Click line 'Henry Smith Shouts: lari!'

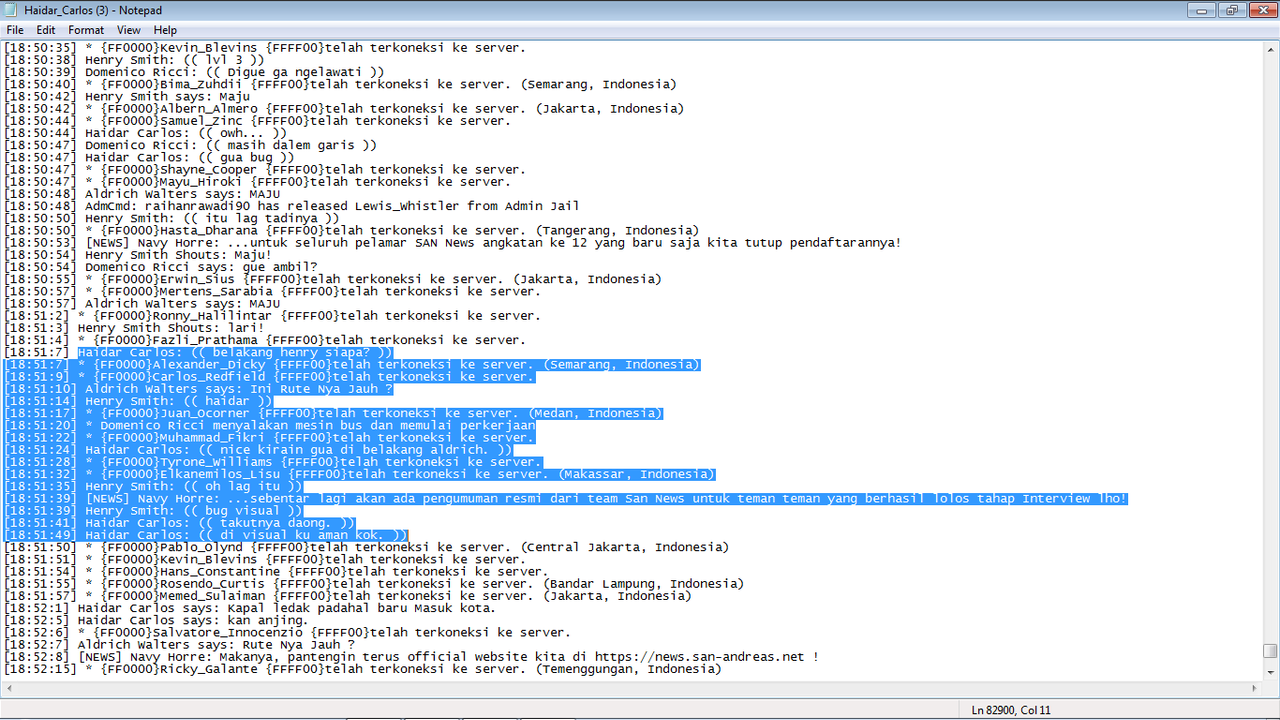click(x=135, y=328)
